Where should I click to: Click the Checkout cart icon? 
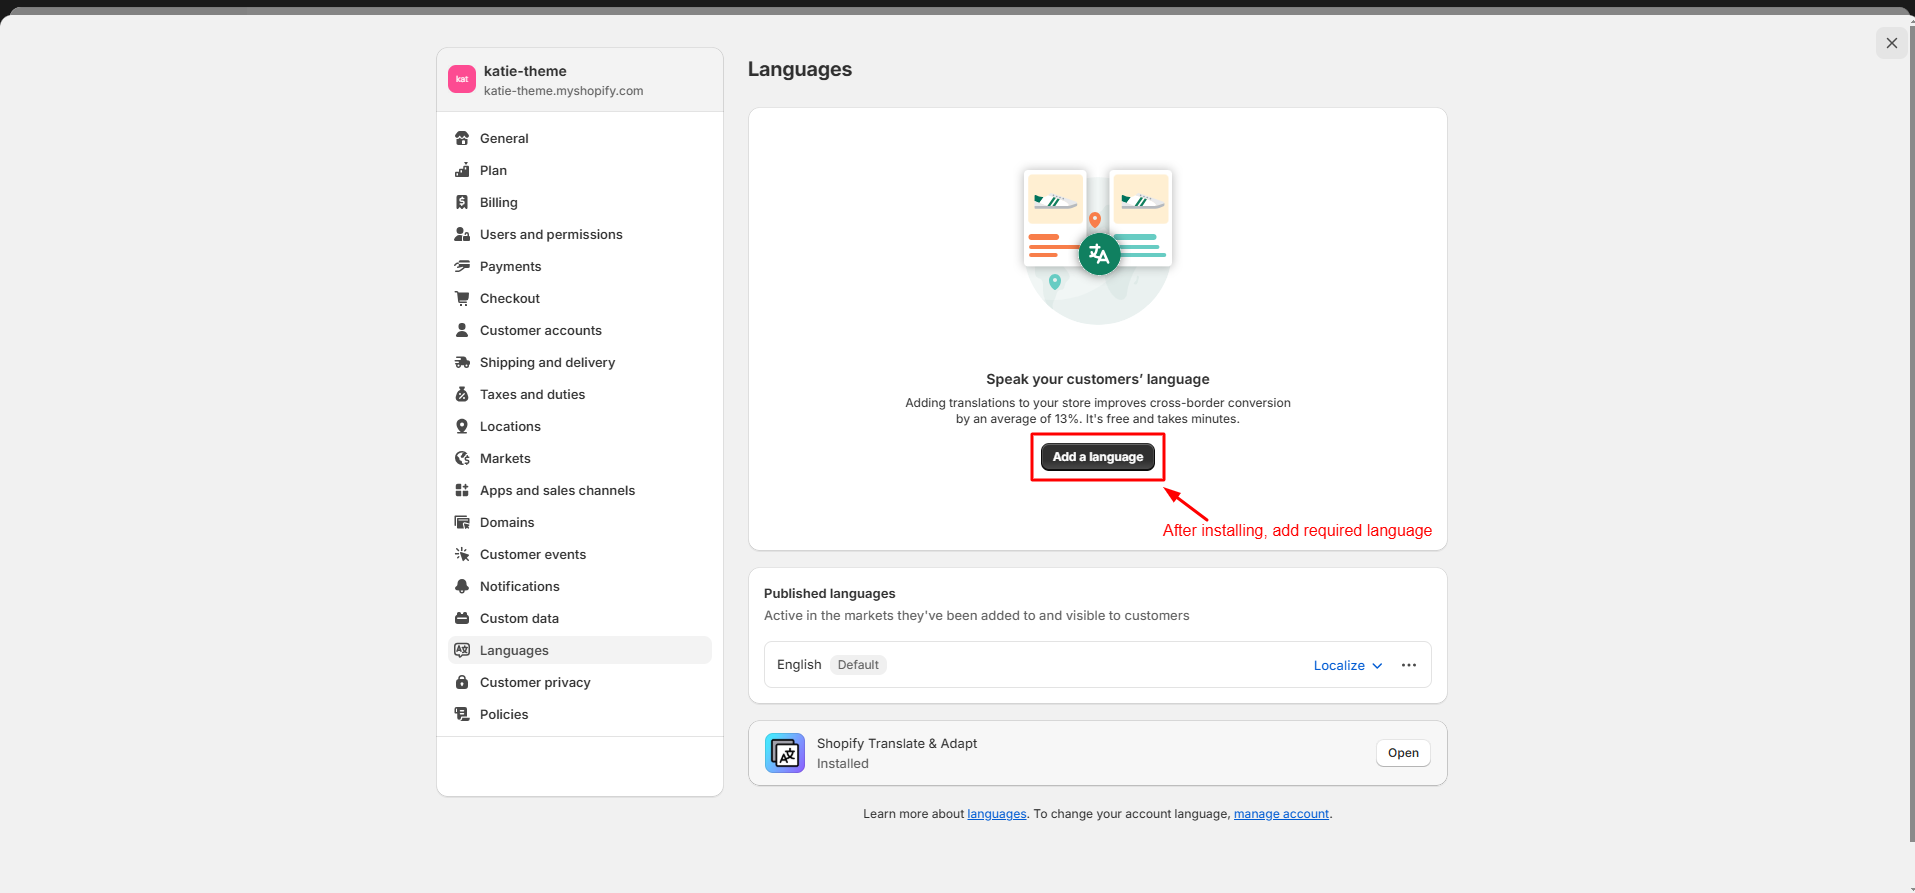click(462, 298)
